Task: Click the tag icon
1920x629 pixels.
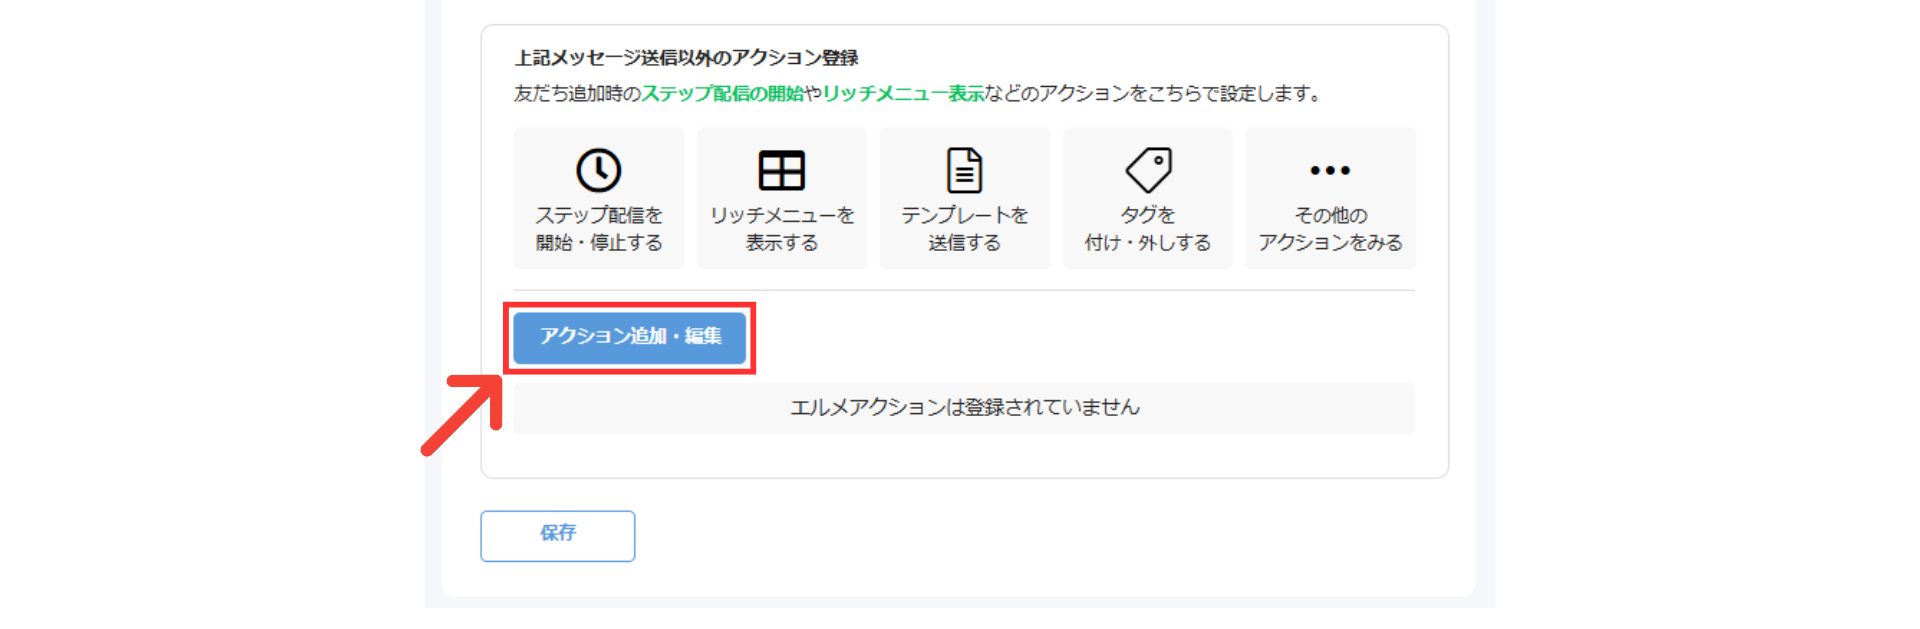Action: 1148,170
